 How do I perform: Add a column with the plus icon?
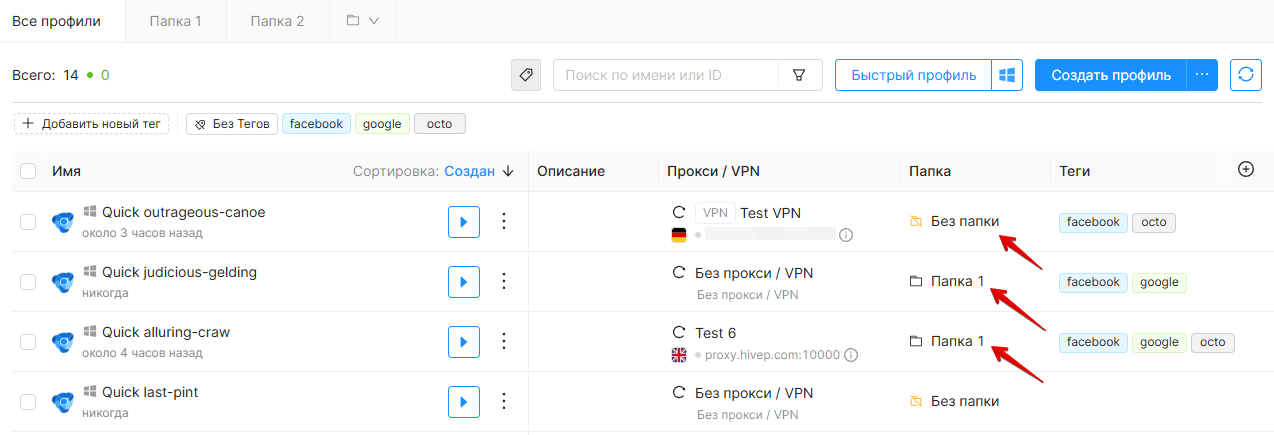(1246, 170)
